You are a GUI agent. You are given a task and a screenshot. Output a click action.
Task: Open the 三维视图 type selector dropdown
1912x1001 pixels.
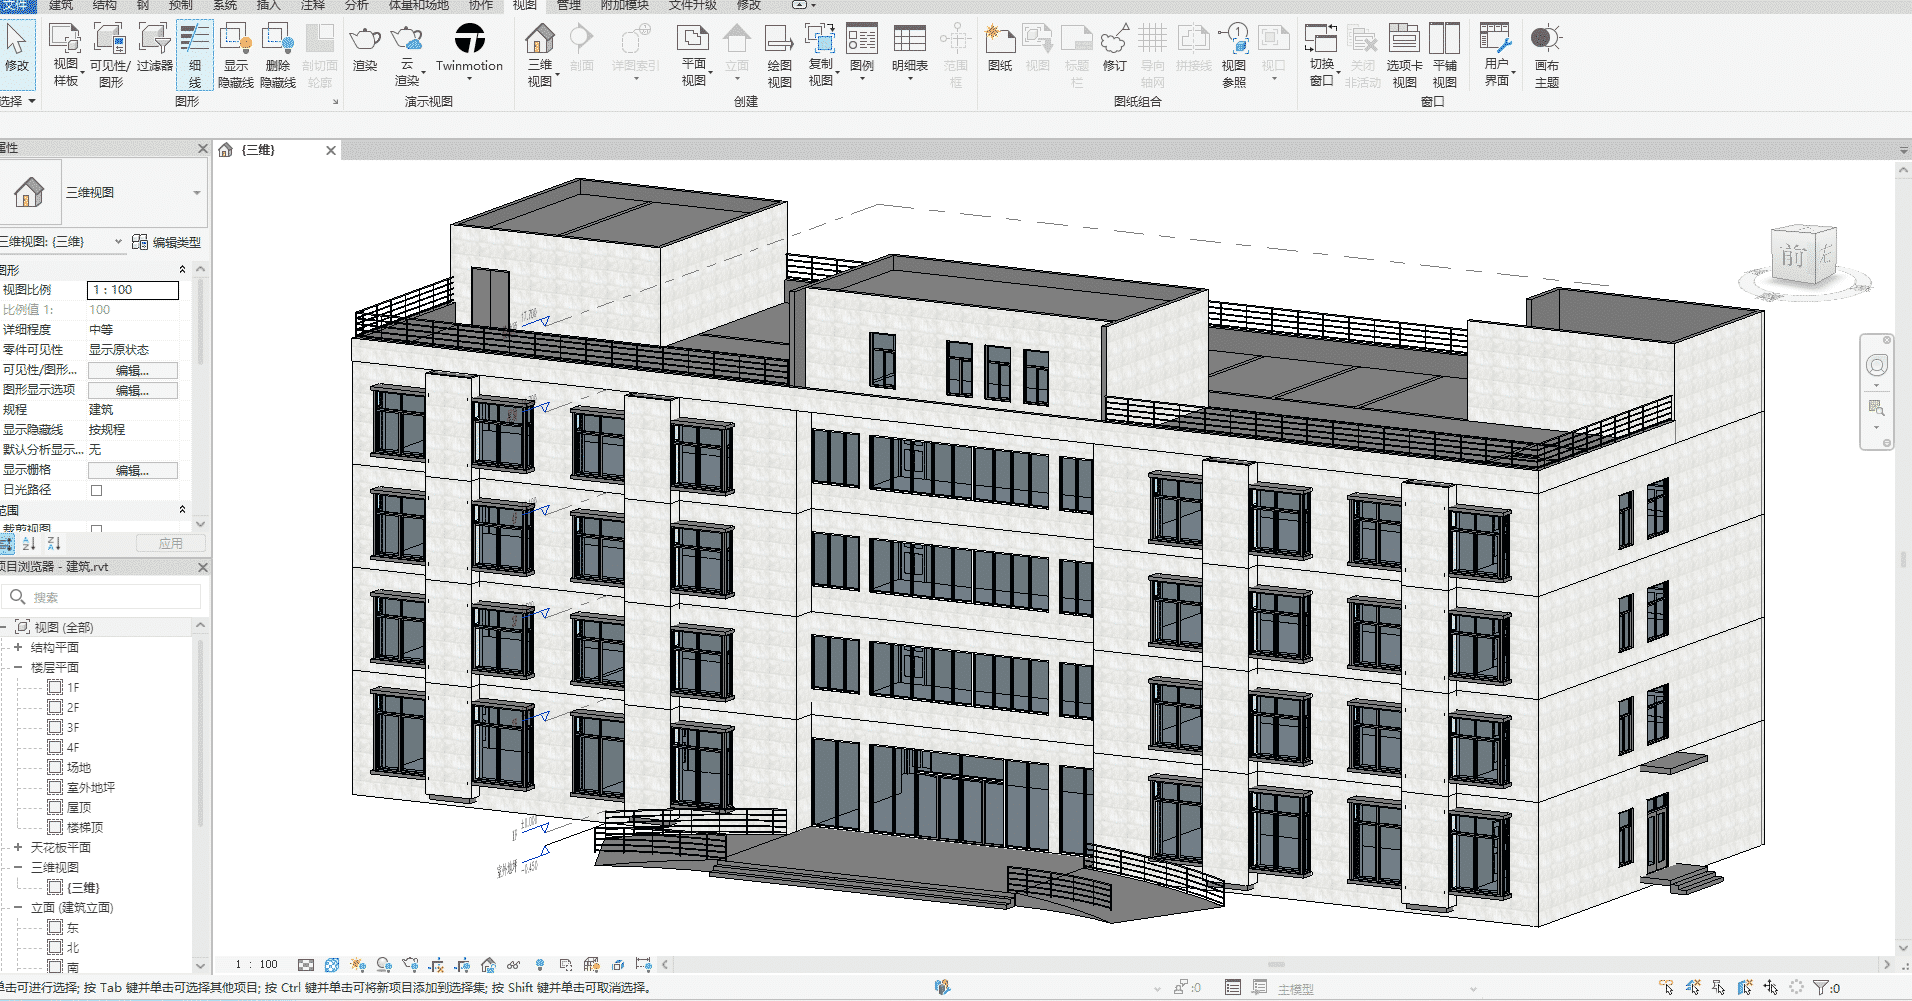click(196, 193)
